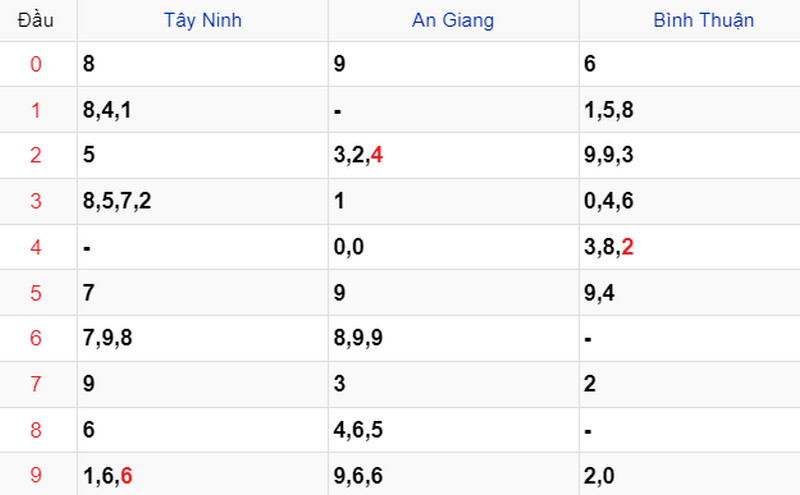Viewport: 800px width, 495px height.
Task: Select the row header digit 9
Action: (x=37, y=476)
